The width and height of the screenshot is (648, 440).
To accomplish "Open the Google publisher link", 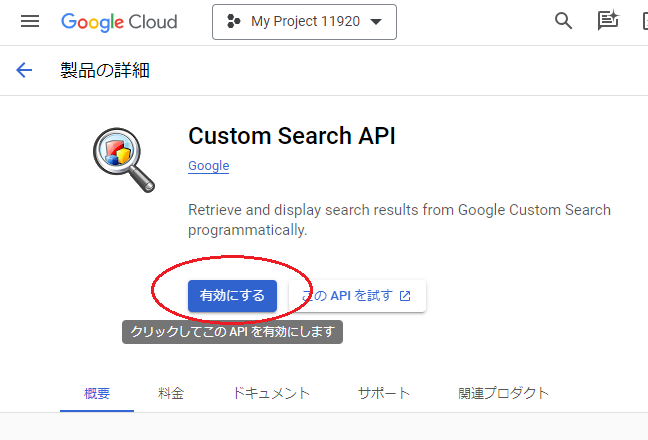I will click(208, 166).
